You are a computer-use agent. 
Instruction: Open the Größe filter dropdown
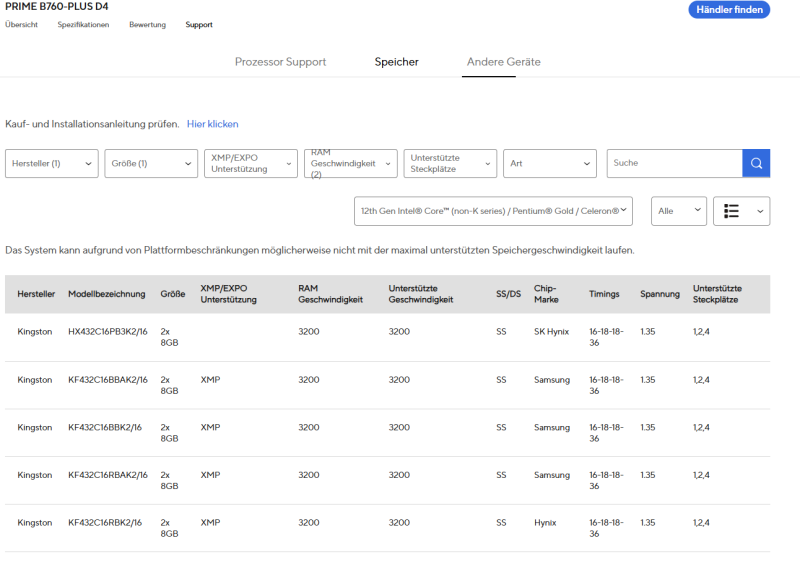pos(151,163)
